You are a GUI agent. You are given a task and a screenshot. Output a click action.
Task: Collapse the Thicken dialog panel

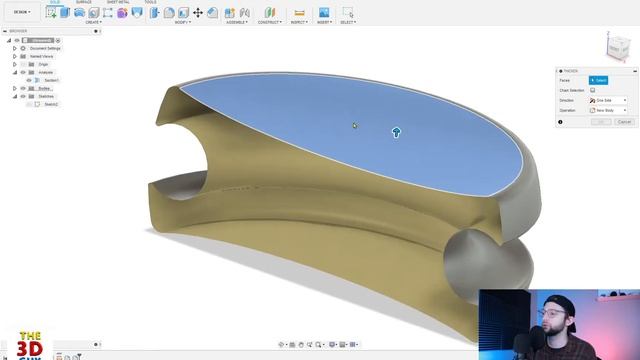(x=635, y=71)
